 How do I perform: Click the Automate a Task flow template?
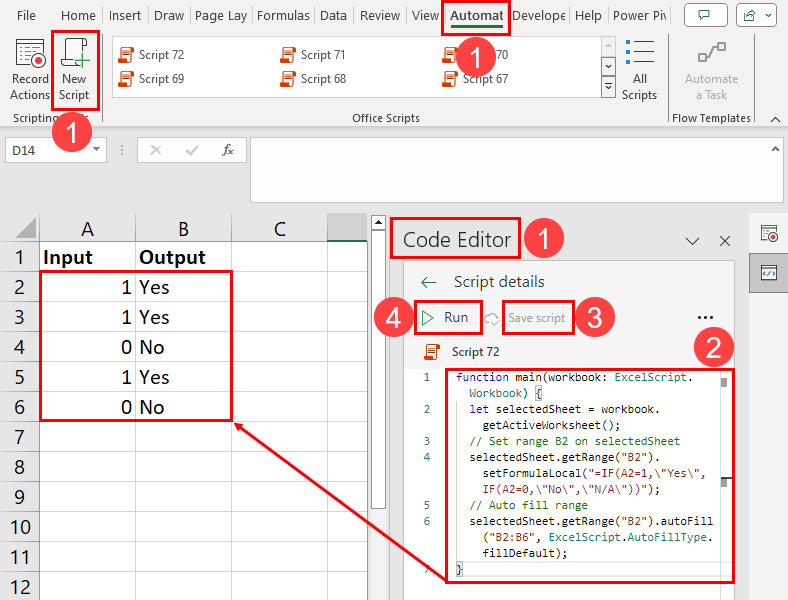(711, 70)
